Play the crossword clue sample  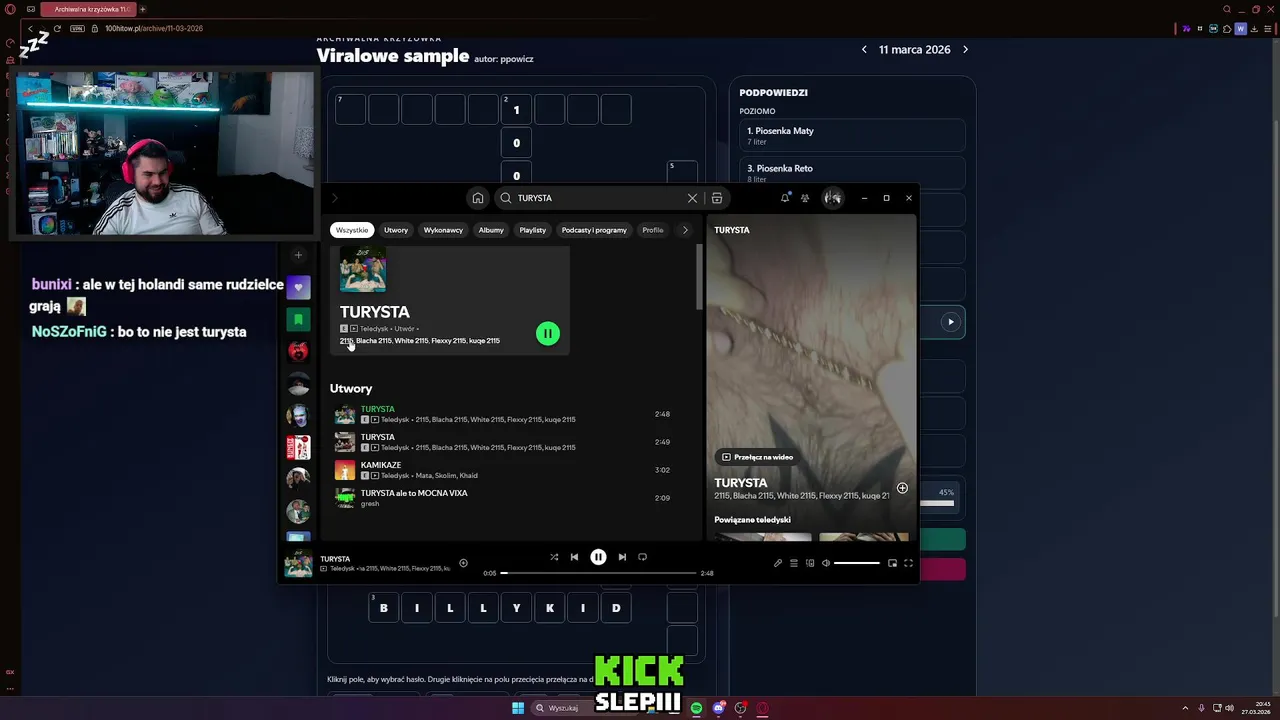coord(950,322)
